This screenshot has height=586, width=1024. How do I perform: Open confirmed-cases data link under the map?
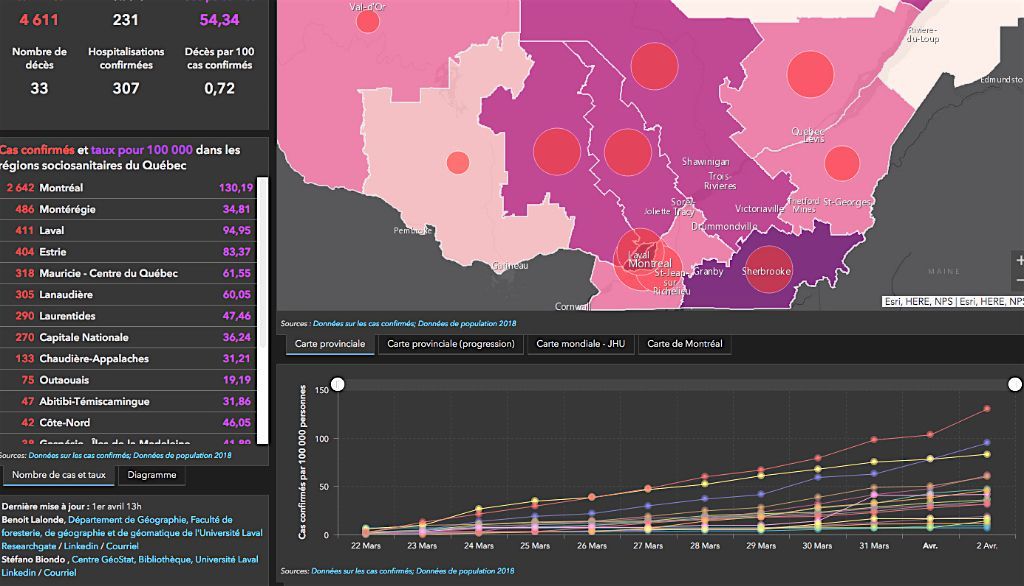pos(363,323)
